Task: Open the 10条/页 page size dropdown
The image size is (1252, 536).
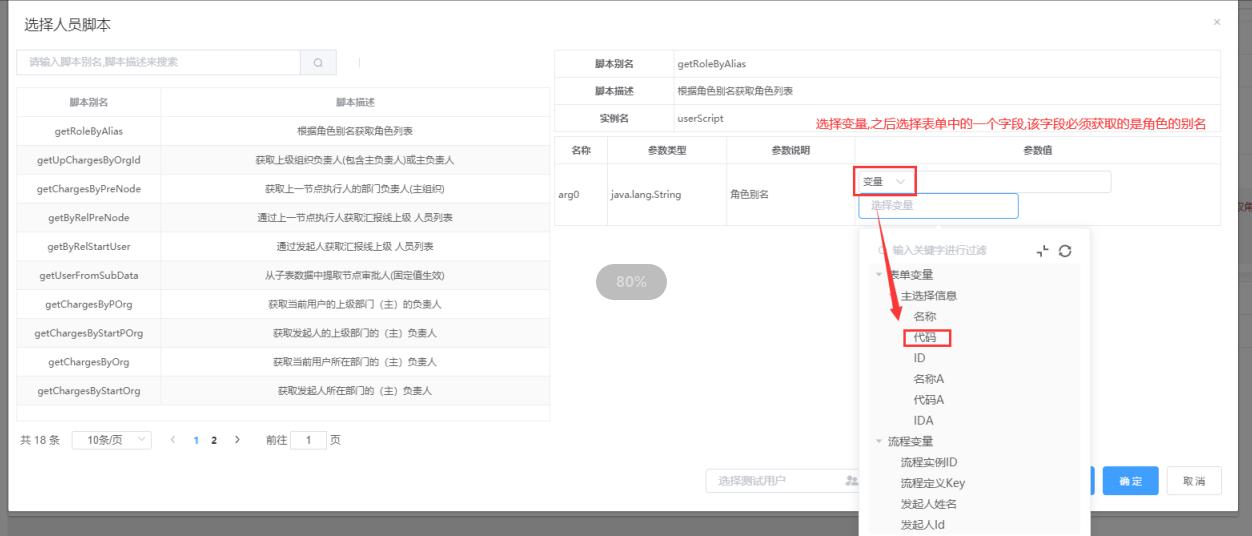Action: 112,440
